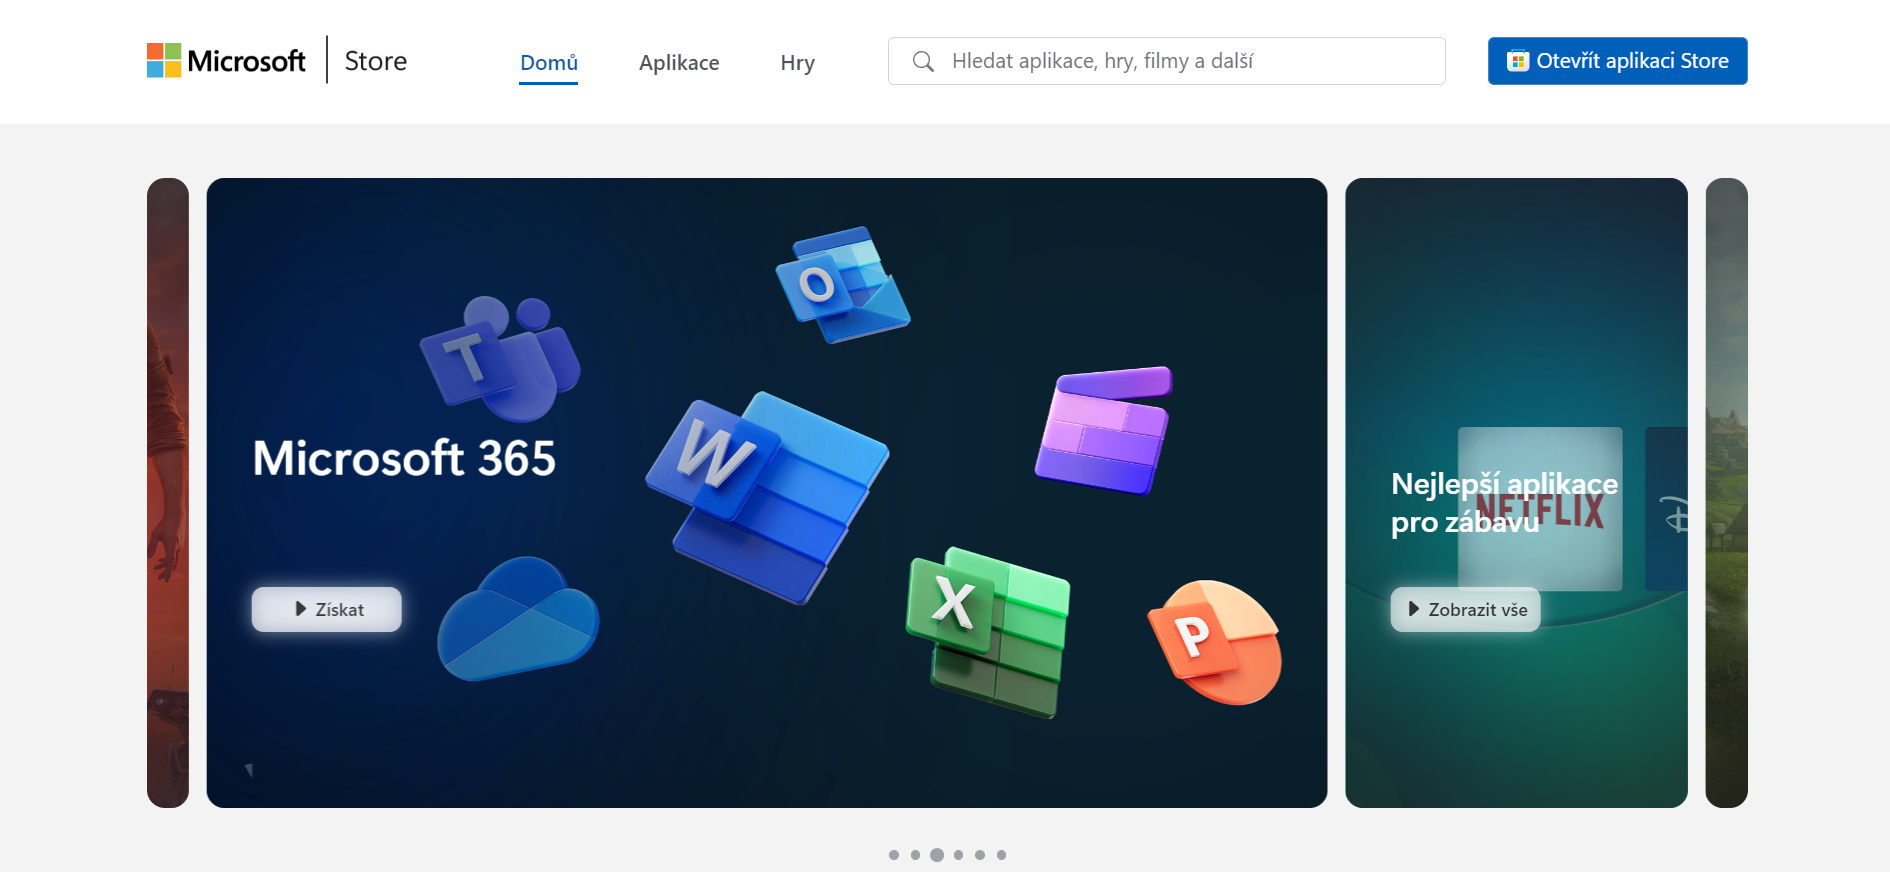
Task: Click play arrow in Zobrazit vše
Action: (x=1414, y=609)
